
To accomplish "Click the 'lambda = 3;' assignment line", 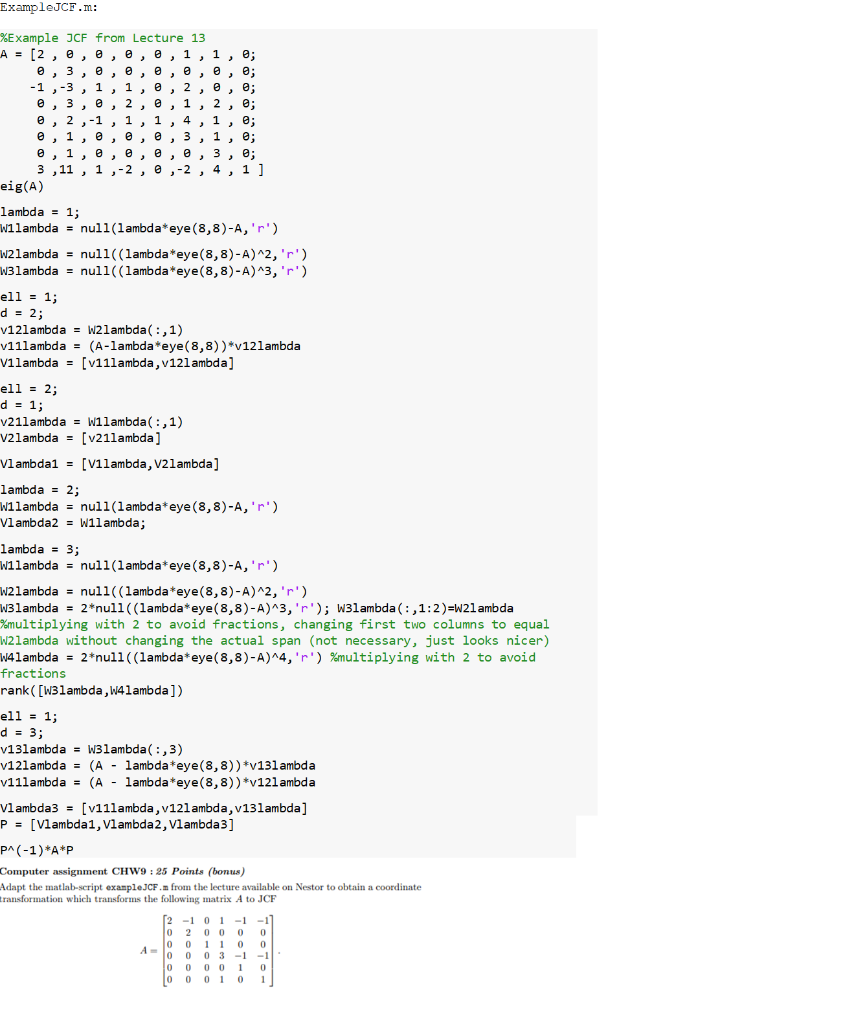I will point(37,548).
